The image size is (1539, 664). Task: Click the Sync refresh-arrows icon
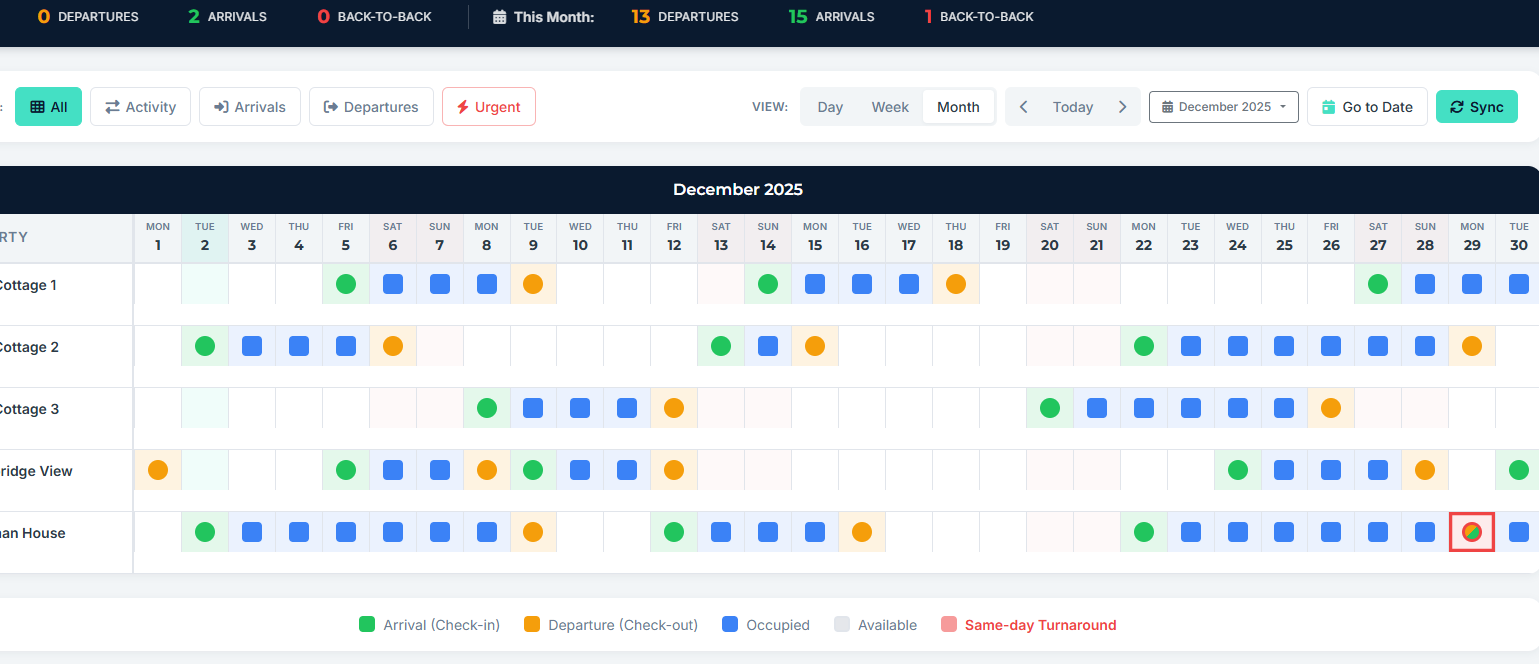pos(1457,106)
